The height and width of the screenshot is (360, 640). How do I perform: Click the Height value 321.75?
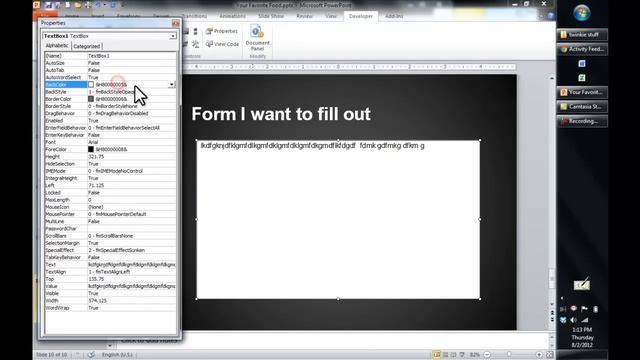tap(96, 157)
